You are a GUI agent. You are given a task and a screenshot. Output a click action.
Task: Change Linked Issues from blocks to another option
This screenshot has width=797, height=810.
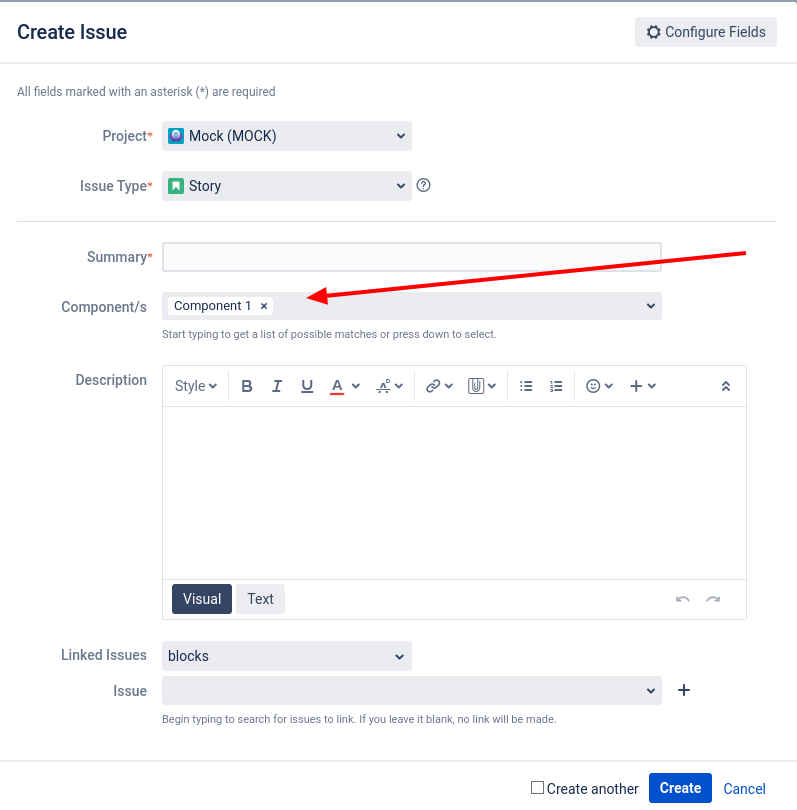pos(286,655)
